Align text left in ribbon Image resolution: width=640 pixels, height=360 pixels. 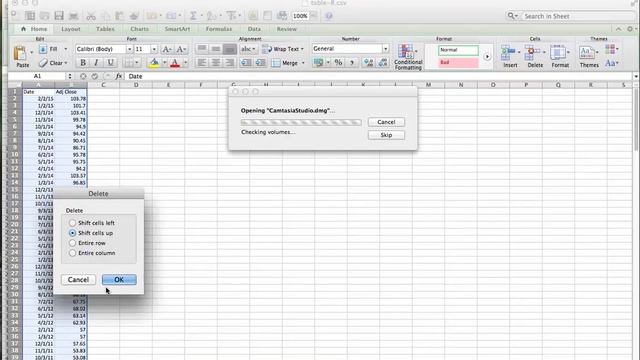click(x=201, y=63)
